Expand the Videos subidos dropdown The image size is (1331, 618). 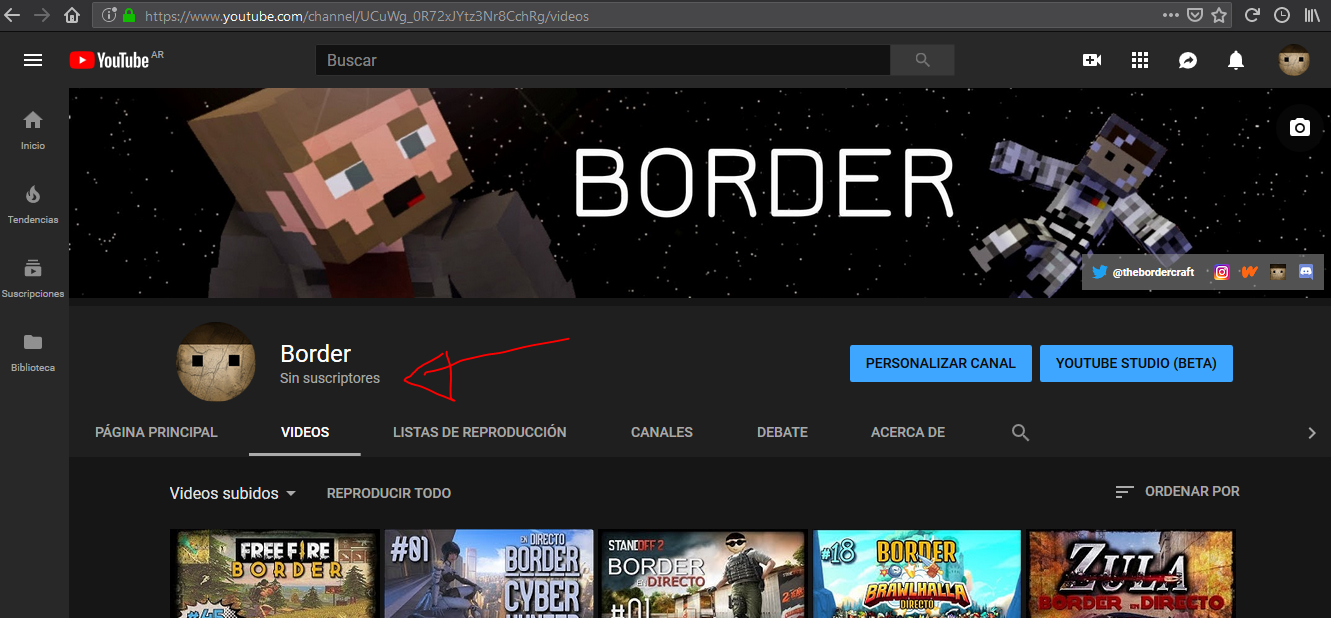233,493
